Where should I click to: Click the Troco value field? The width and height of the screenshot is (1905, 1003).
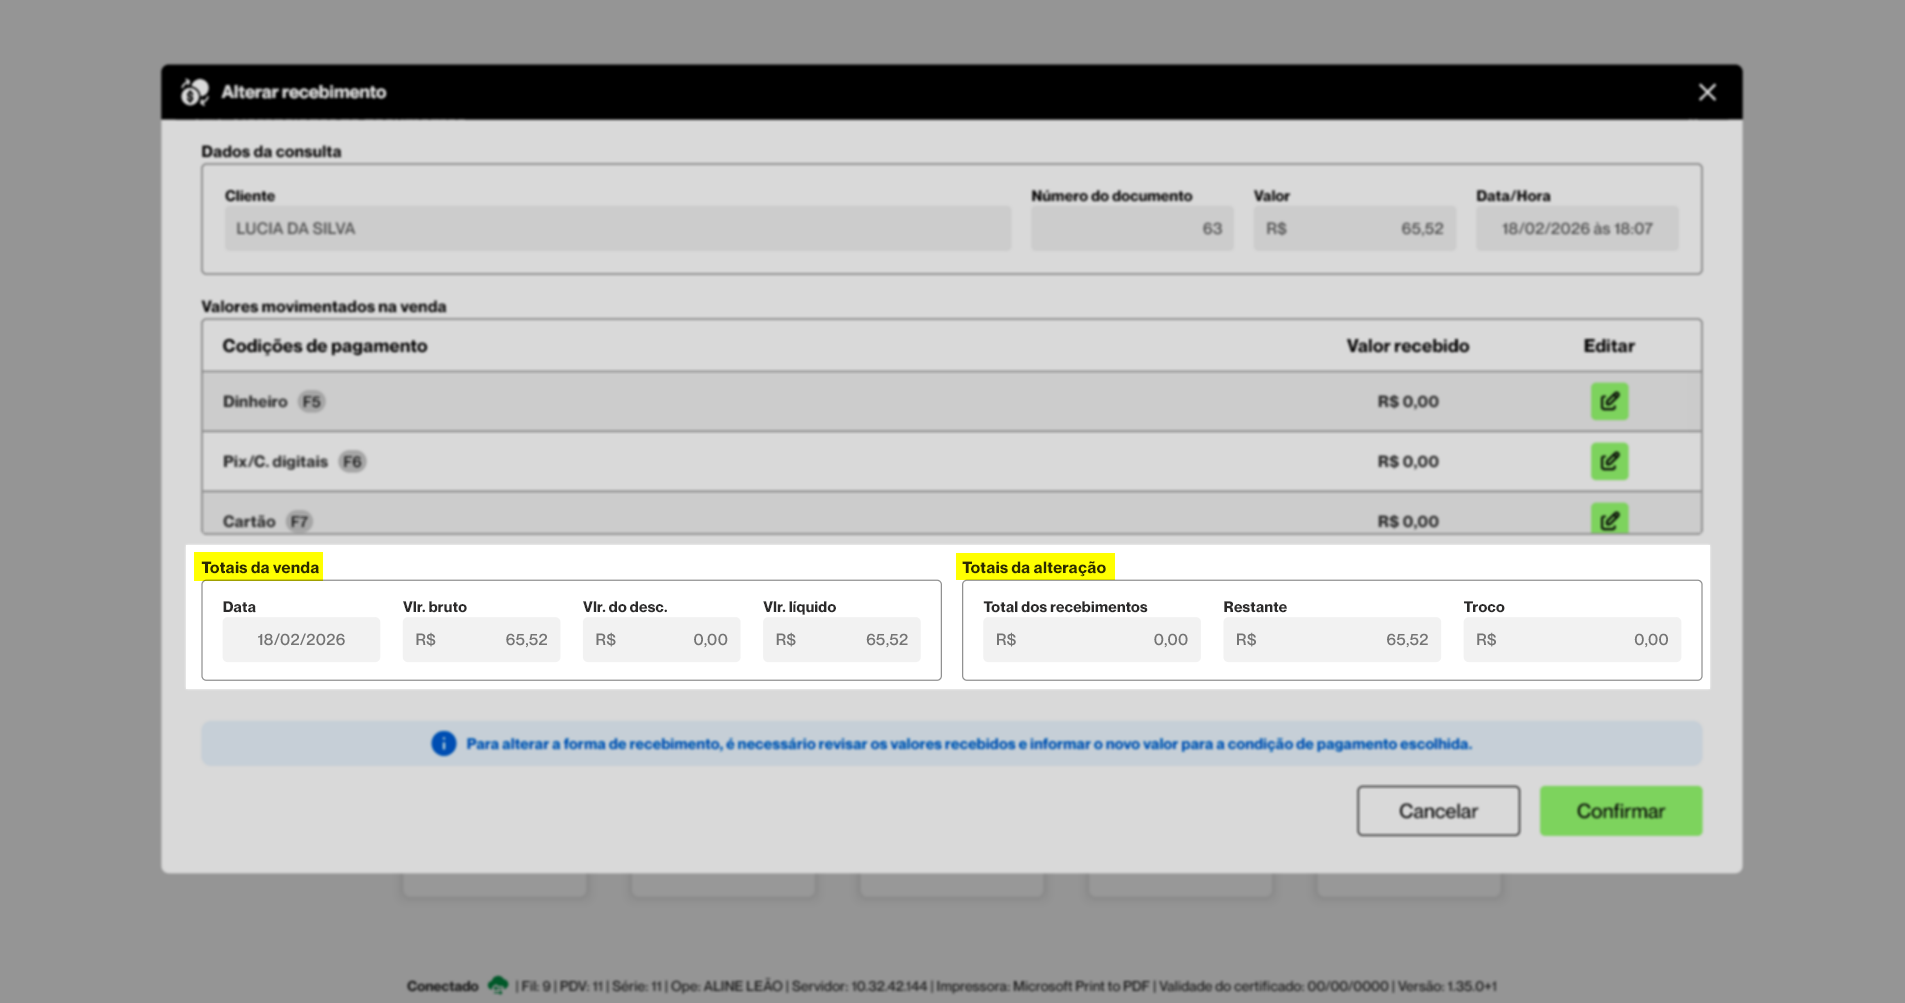pyautogui.click(x=1571, y=640)
